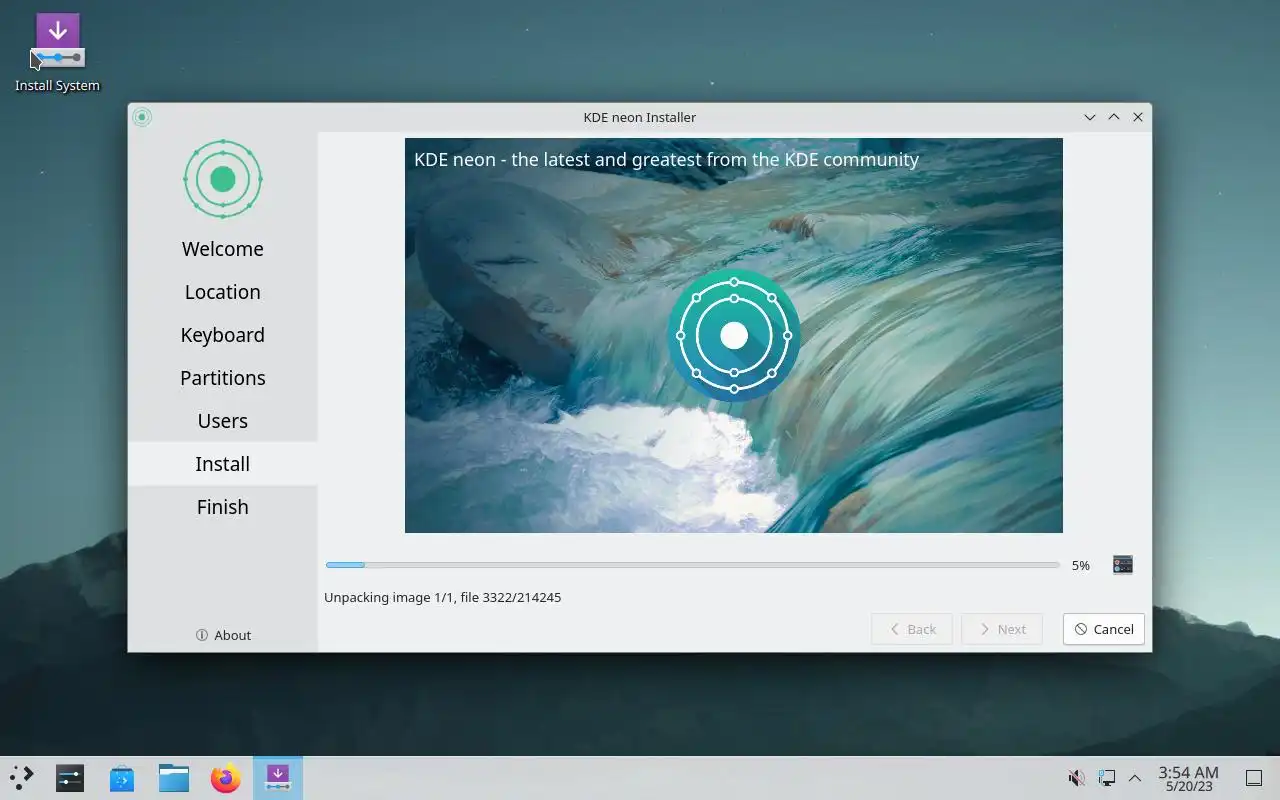The height and width of the screenshot is (800, 1280).
Task: Select the Partitions step in the sidebar
Action: 223,378
